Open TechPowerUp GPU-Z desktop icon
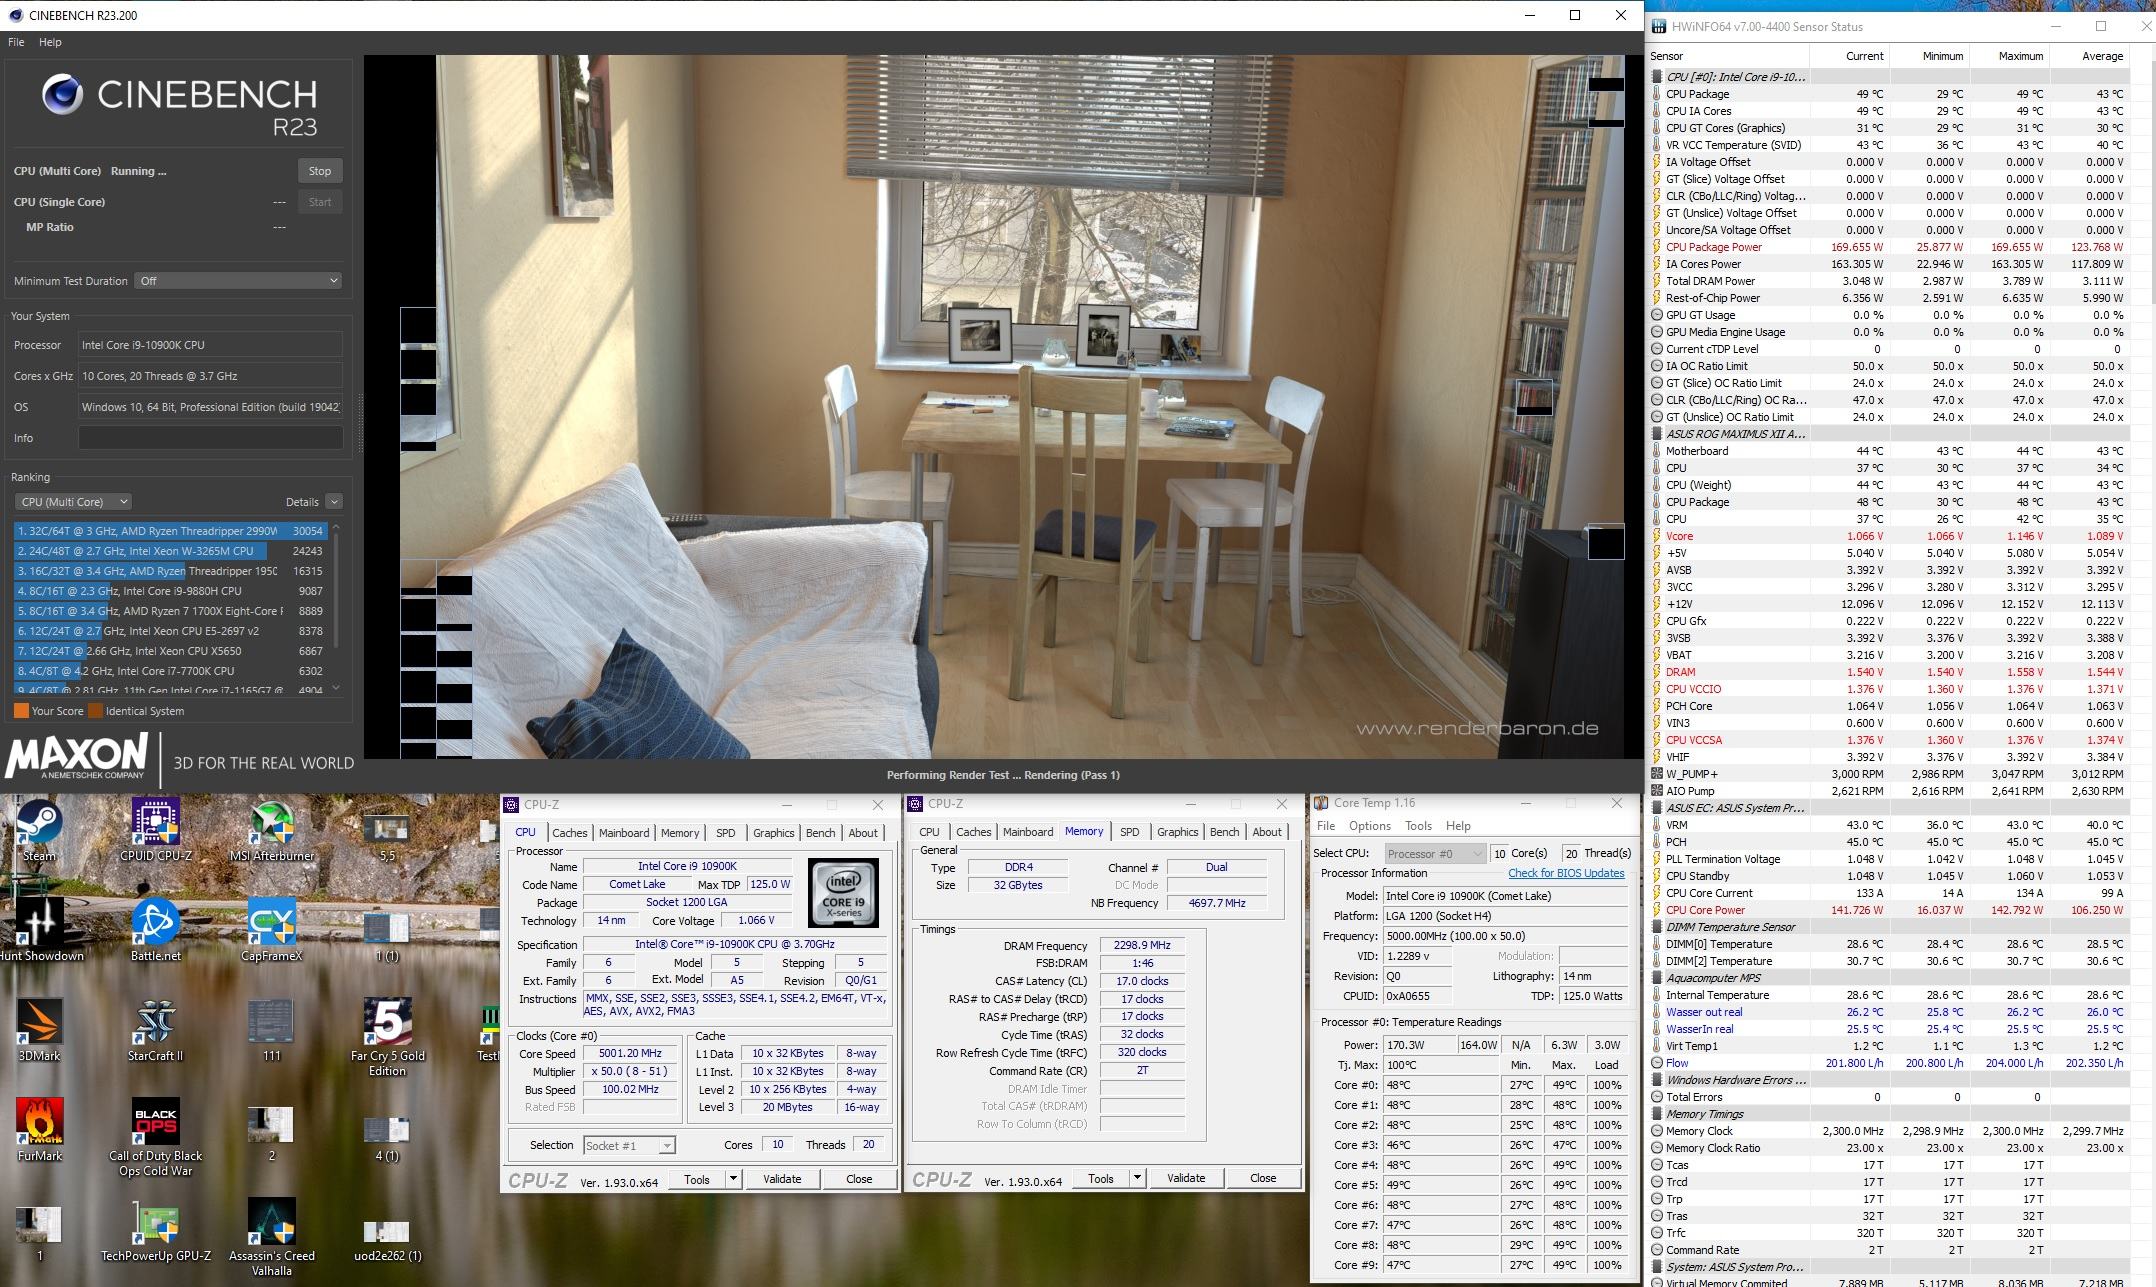2156x1287 pixels. (x=156, y=1229)
